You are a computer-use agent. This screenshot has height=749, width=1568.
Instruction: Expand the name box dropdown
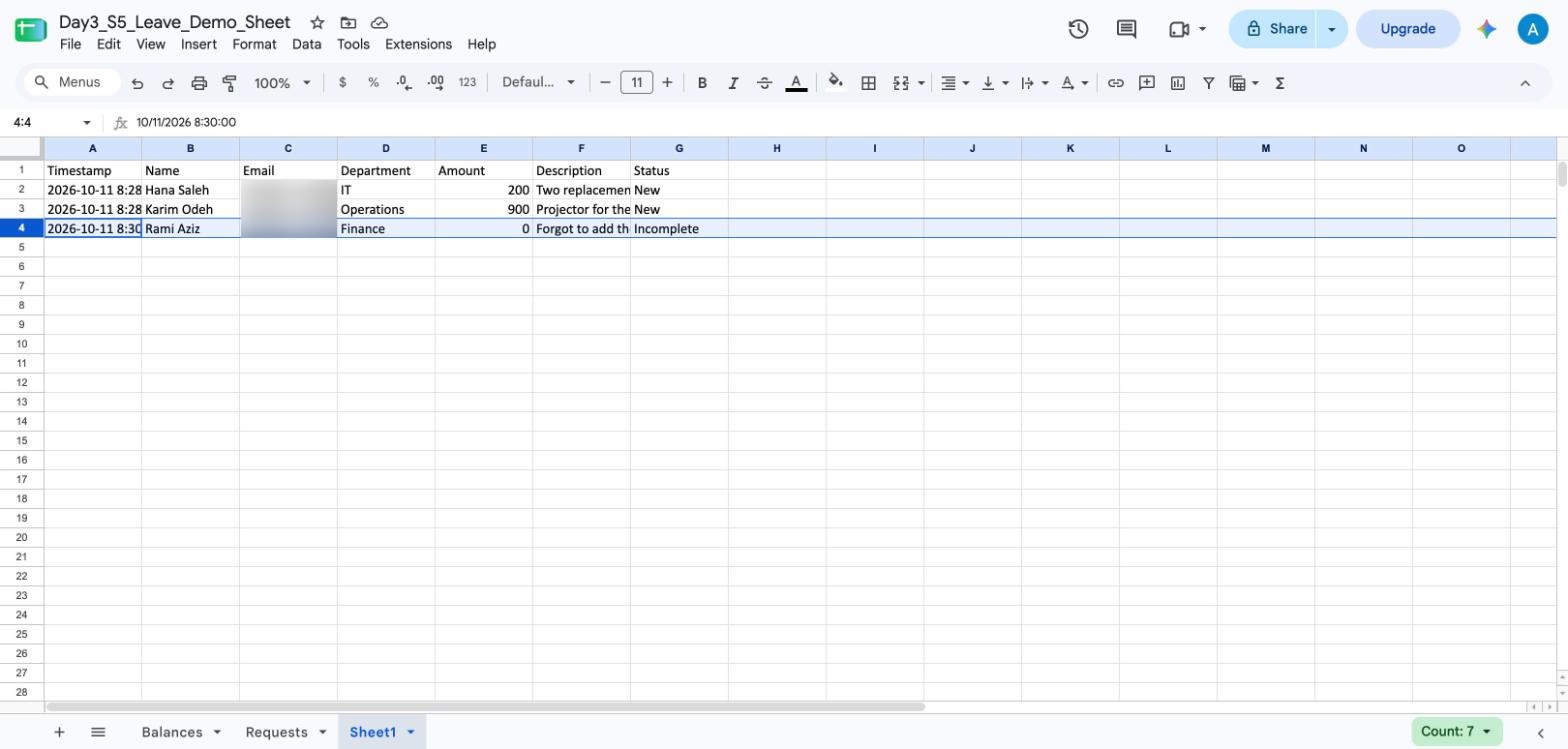pyautogui.click(x=87, y=122)
